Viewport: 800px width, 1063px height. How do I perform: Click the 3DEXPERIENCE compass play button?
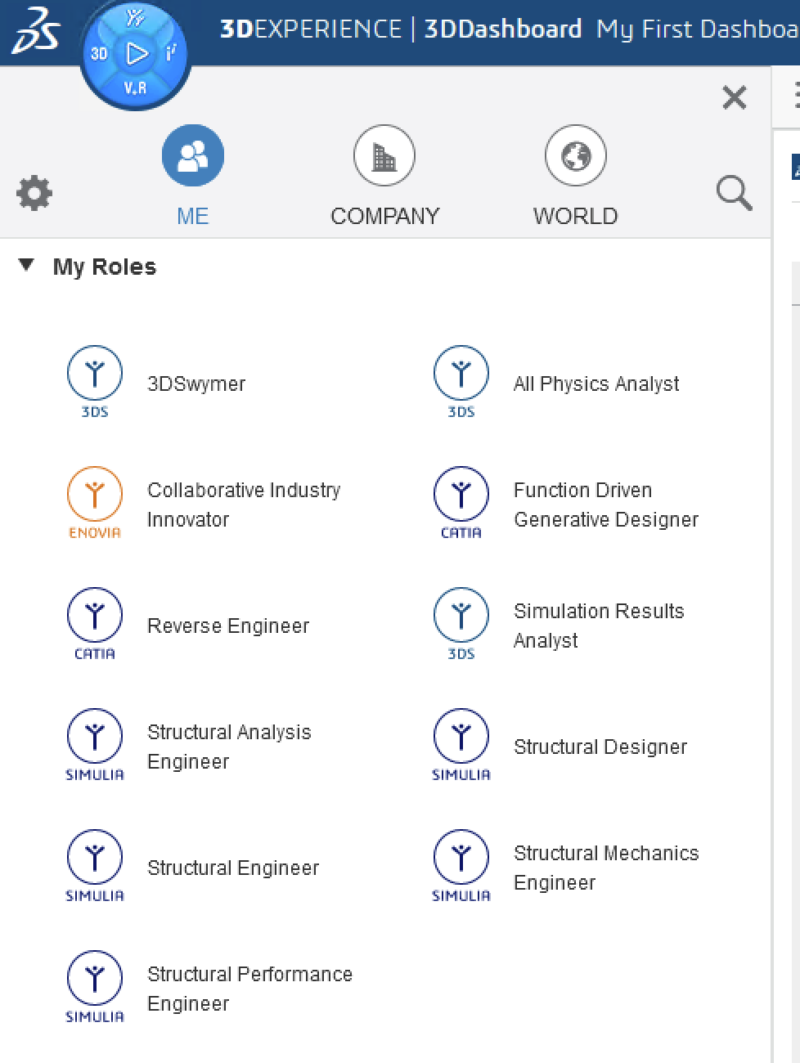pos(134,52)
